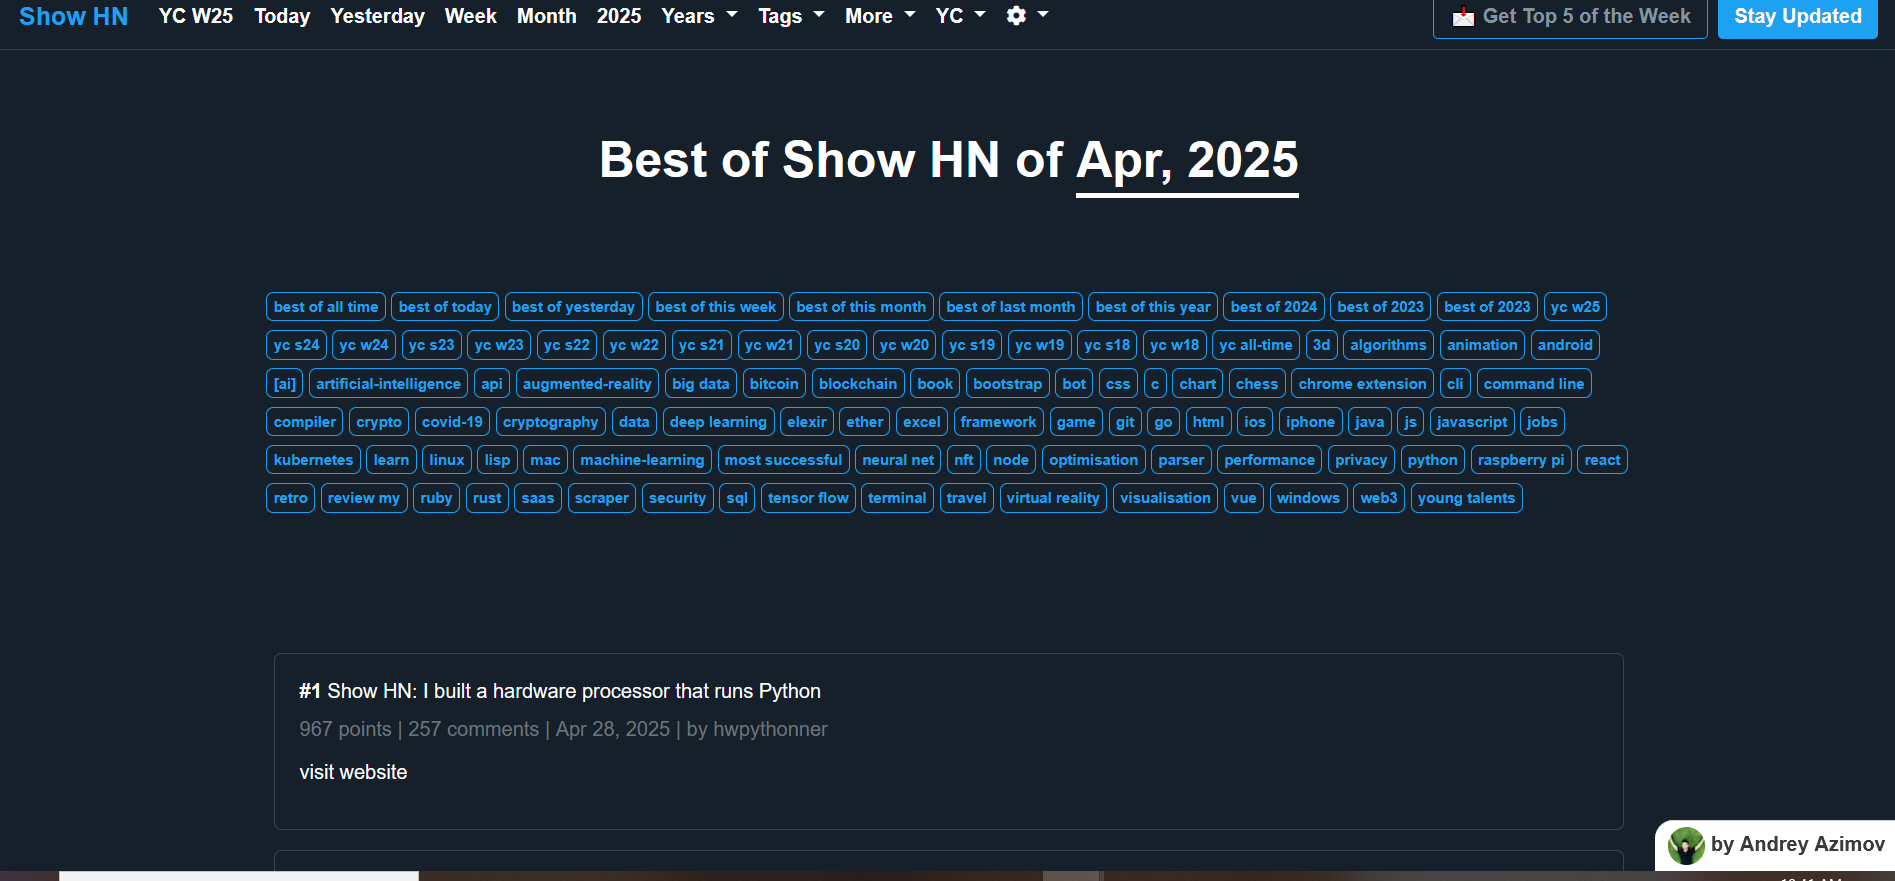Viewport: 1895px width, 881px height.
Task: Select Week in the navigation bar
Action: [x=471, y=16]
